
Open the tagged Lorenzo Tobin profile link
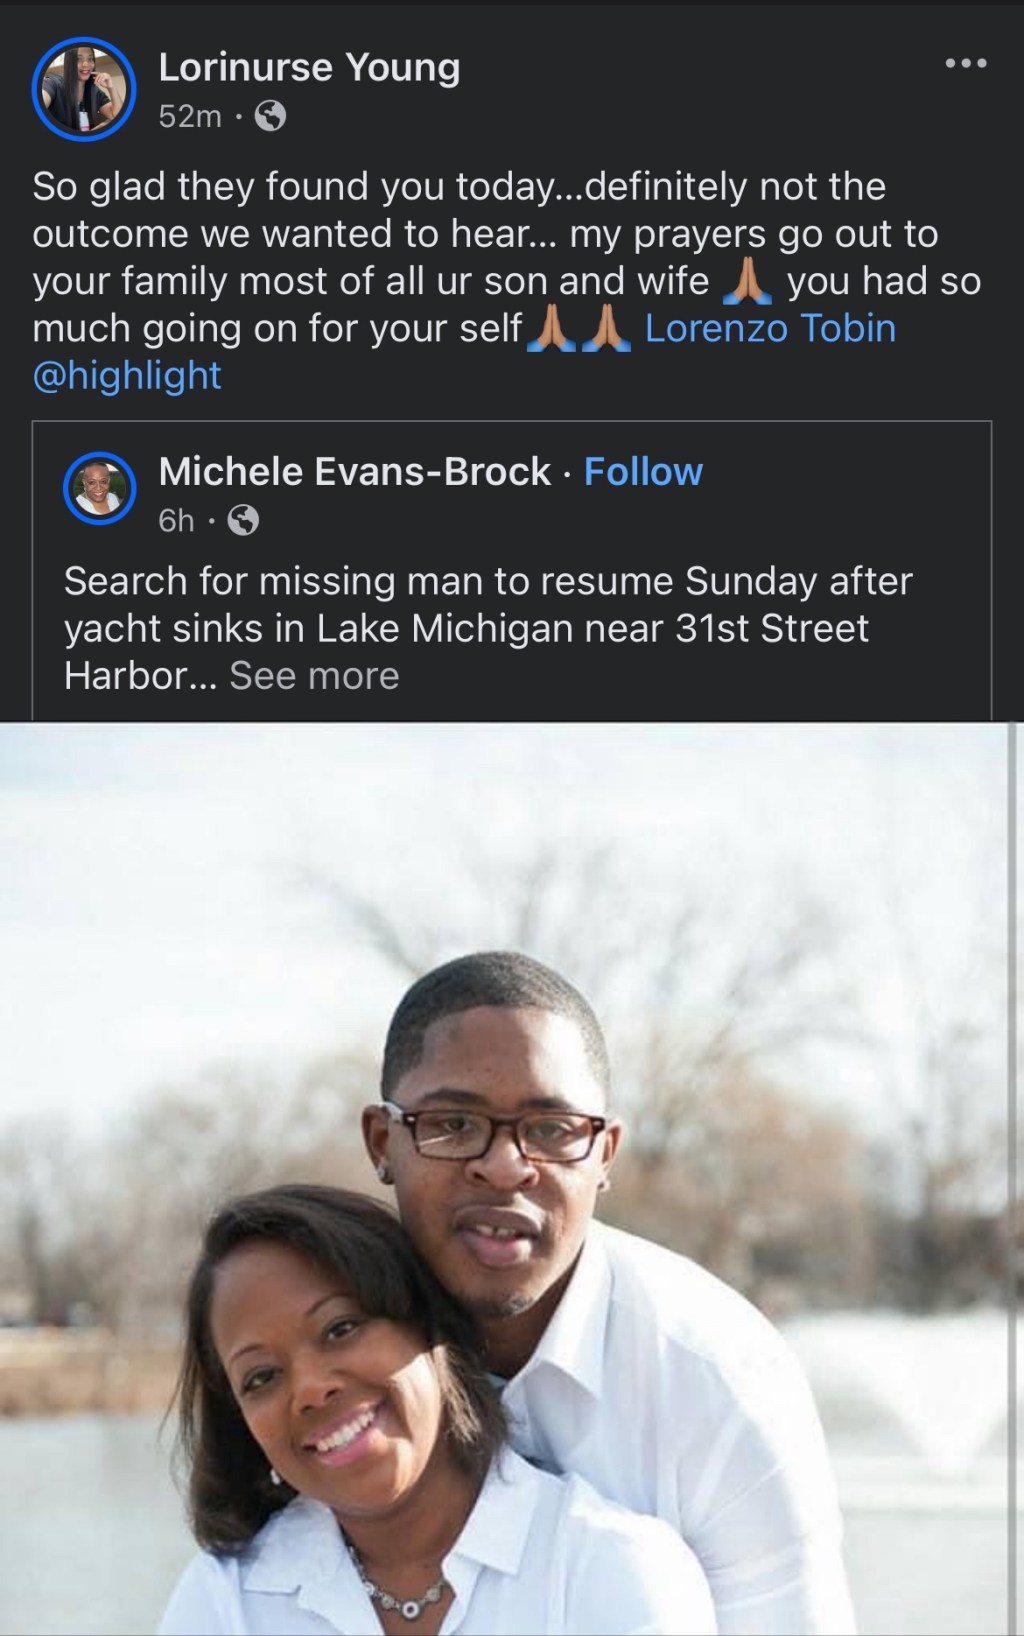[x=770, y=329]
